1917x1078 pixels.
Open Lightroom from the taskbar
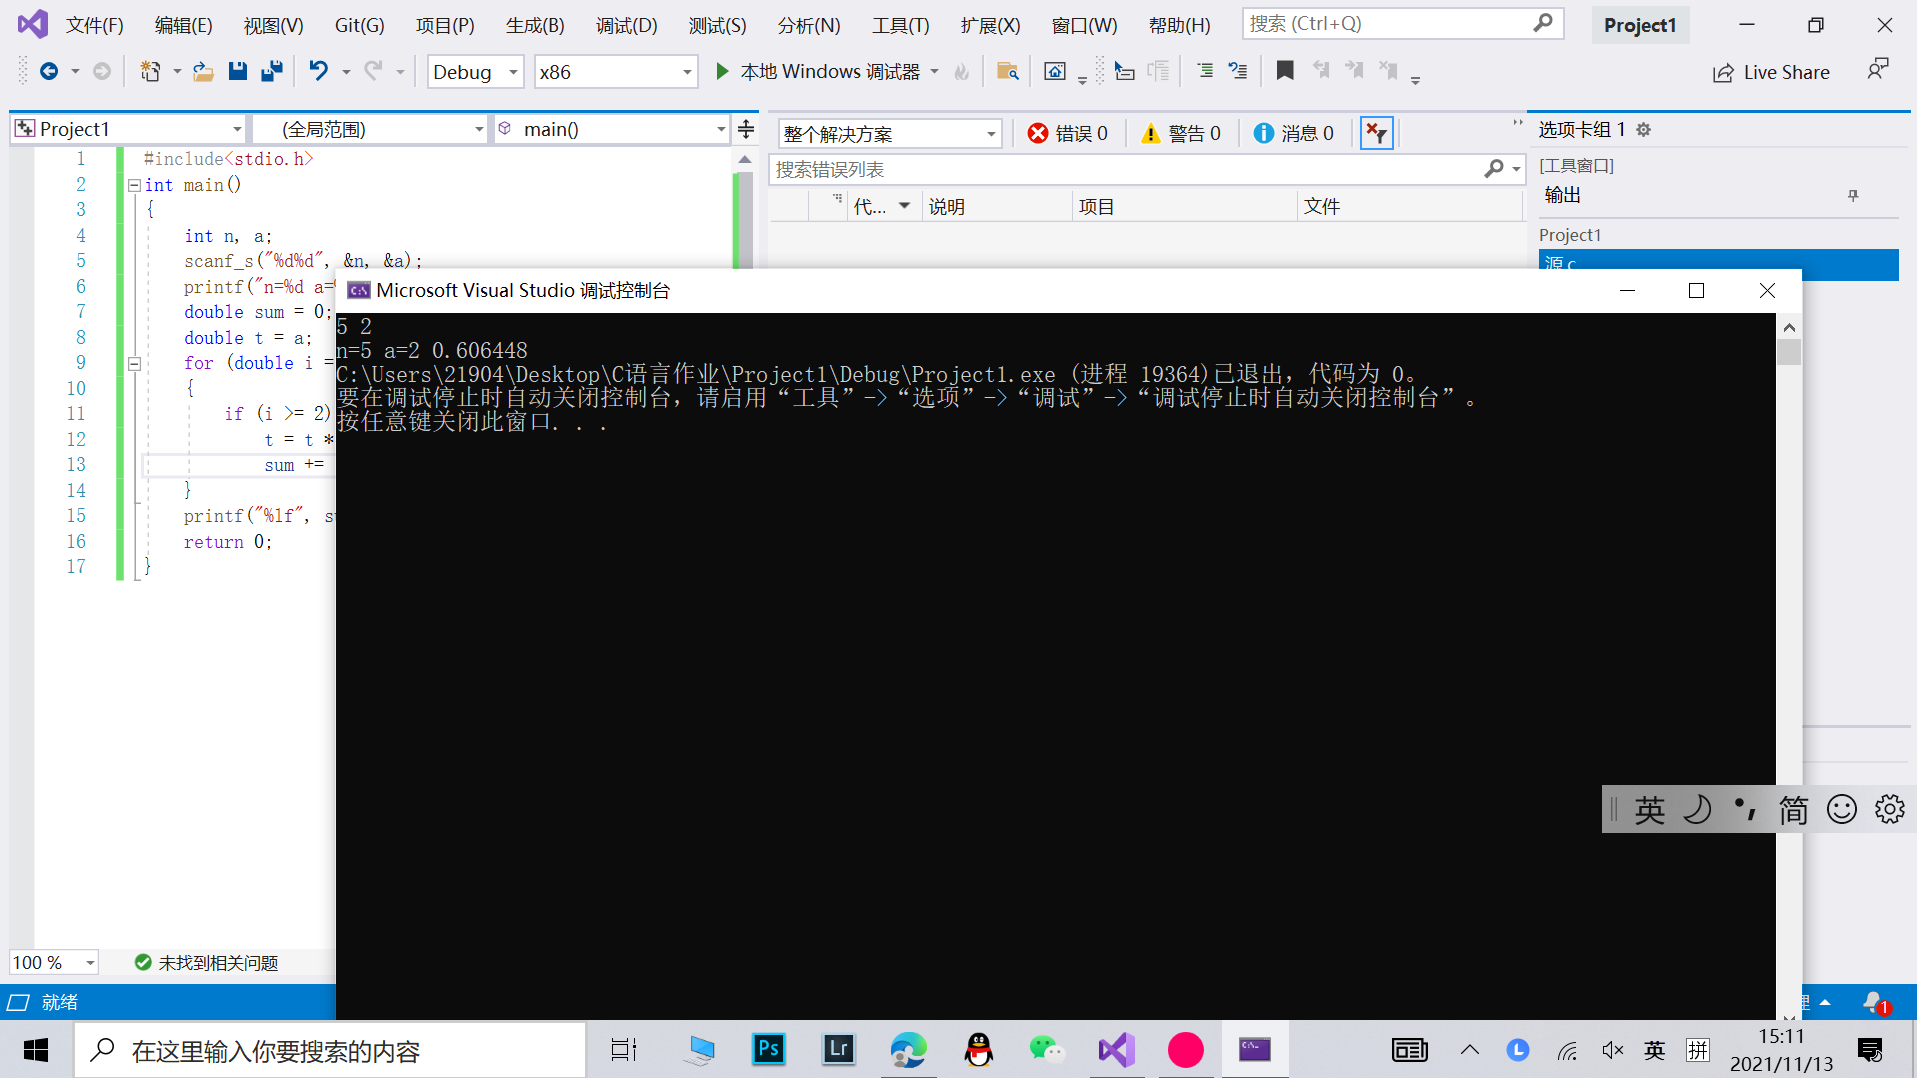[838, 1049]
